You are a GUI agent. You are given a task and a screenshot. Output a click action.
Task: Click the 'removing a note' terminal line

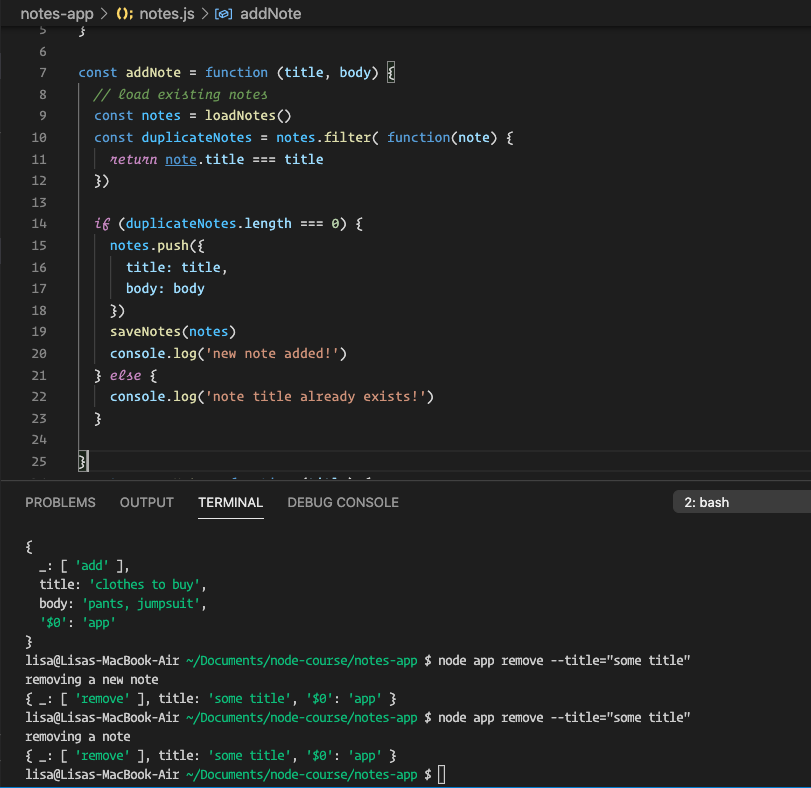coord(78,736)
